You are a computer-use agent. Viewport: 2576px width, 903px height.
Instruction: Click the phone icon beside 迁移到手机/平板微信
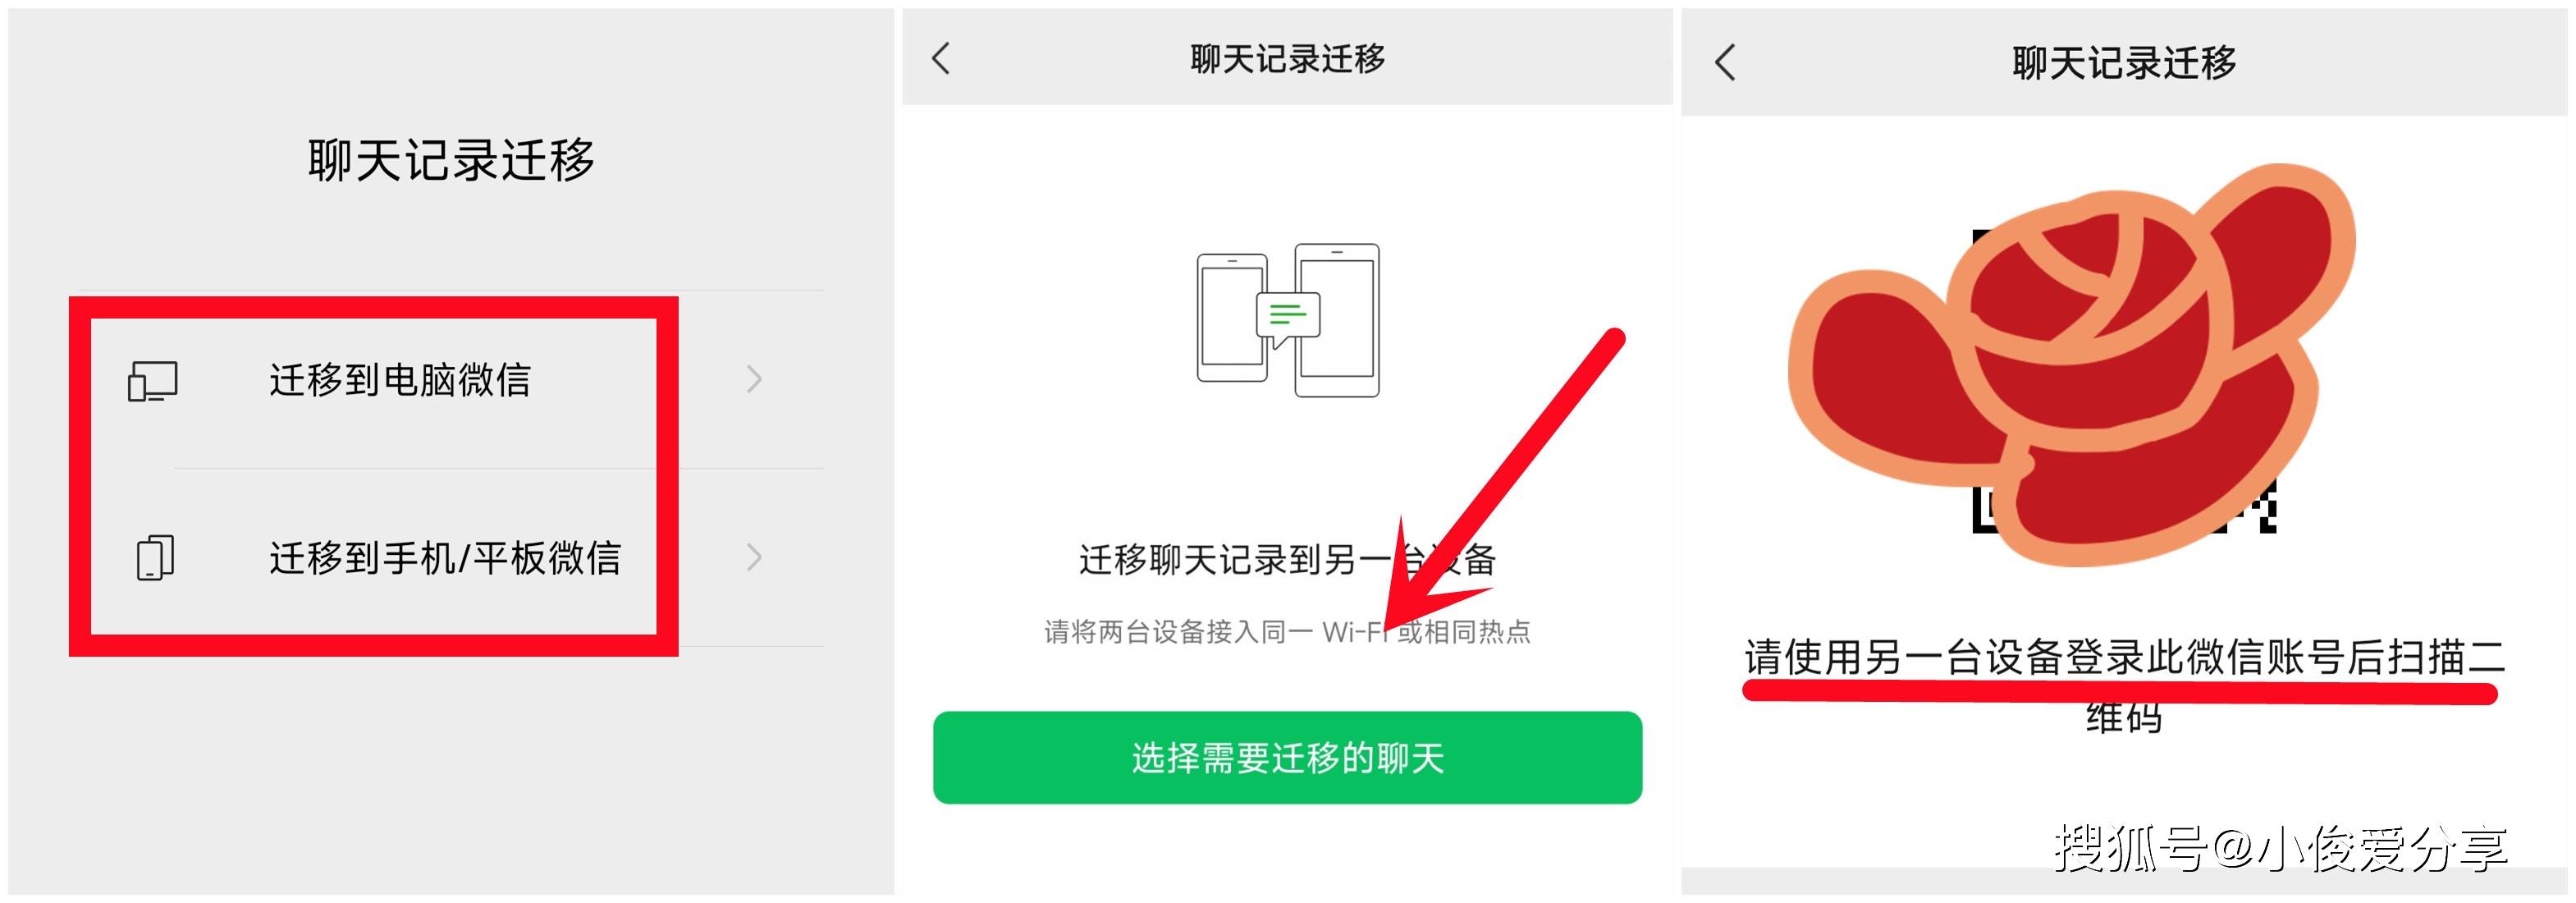point(155,558)
